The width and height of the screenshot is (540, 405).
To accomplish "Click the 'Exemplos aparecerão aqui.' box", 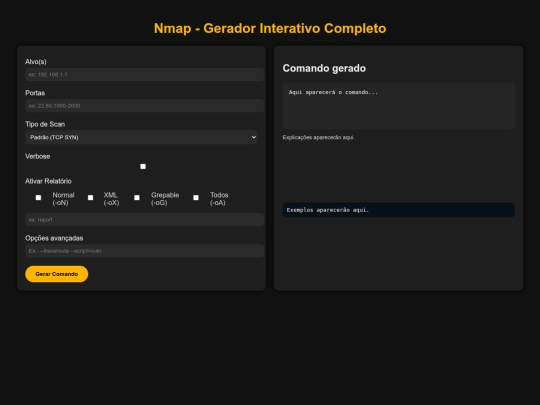I will click(x=398, y=210).
